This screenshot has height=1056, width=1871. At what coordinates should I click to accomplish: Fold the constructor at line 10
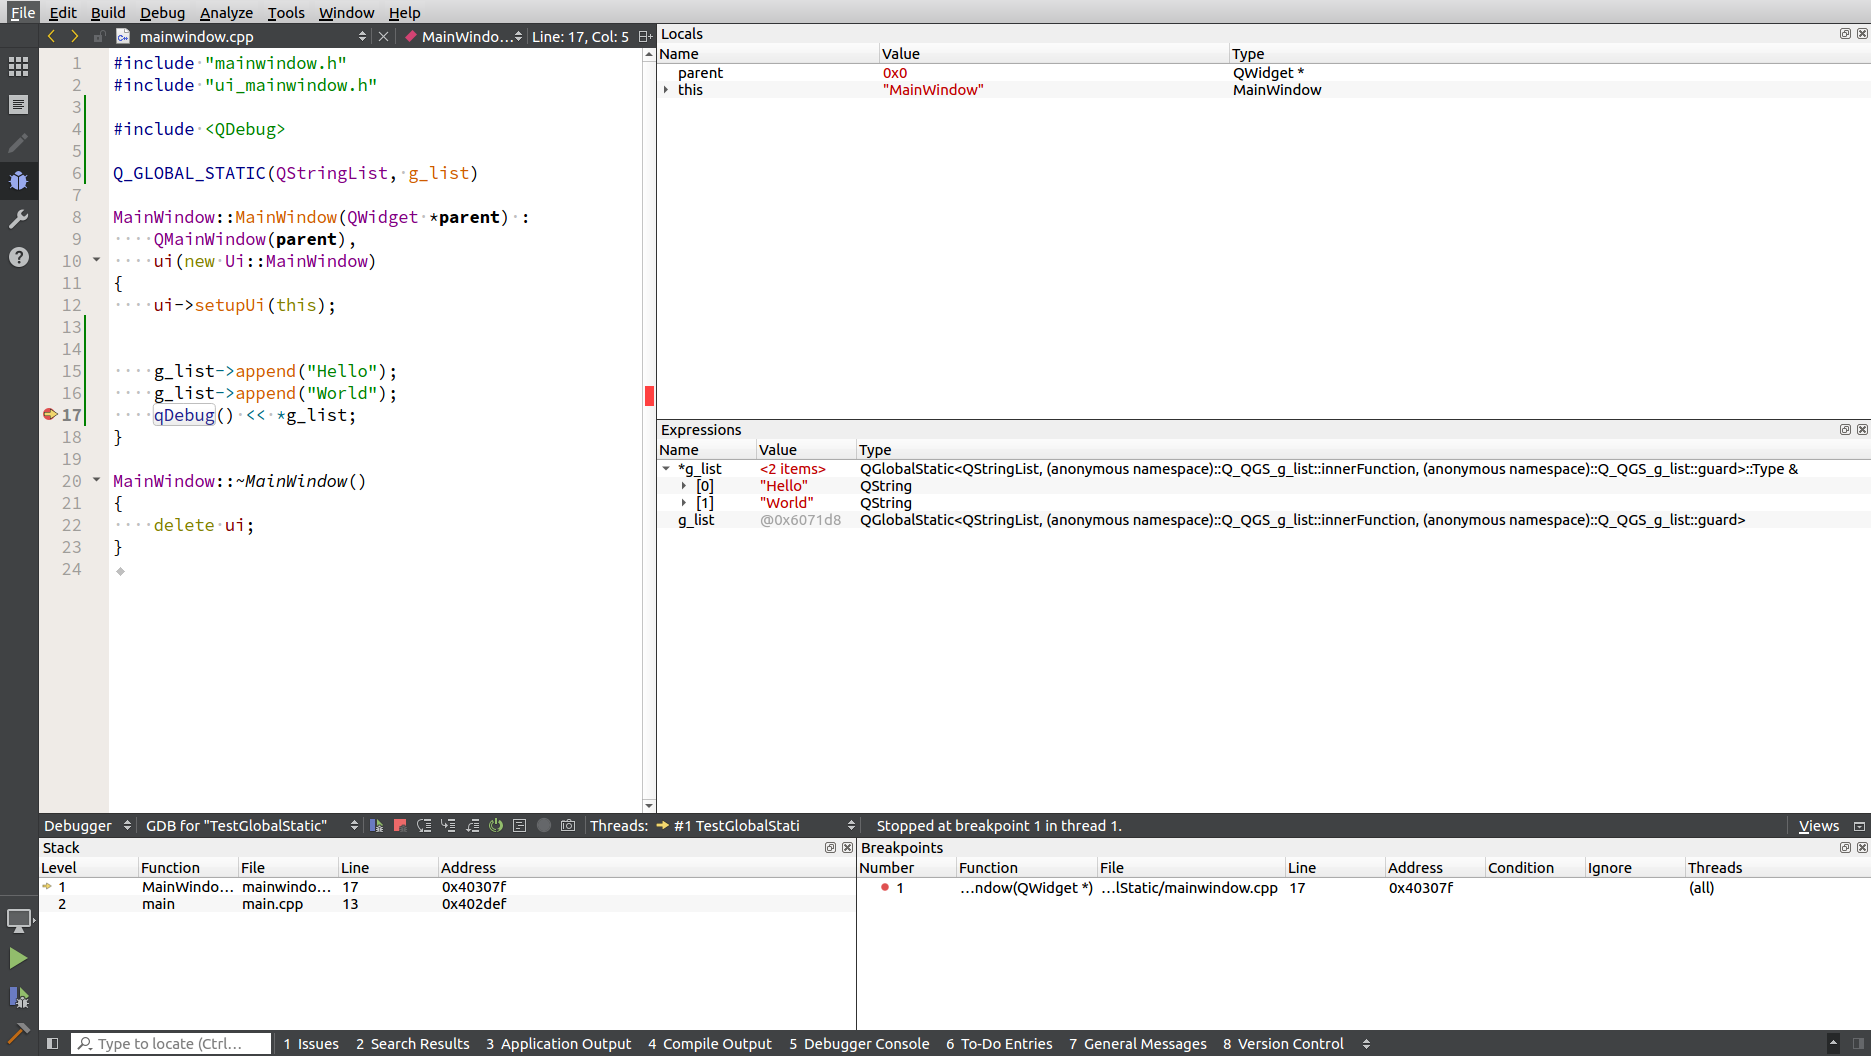(x=97, y=260)
